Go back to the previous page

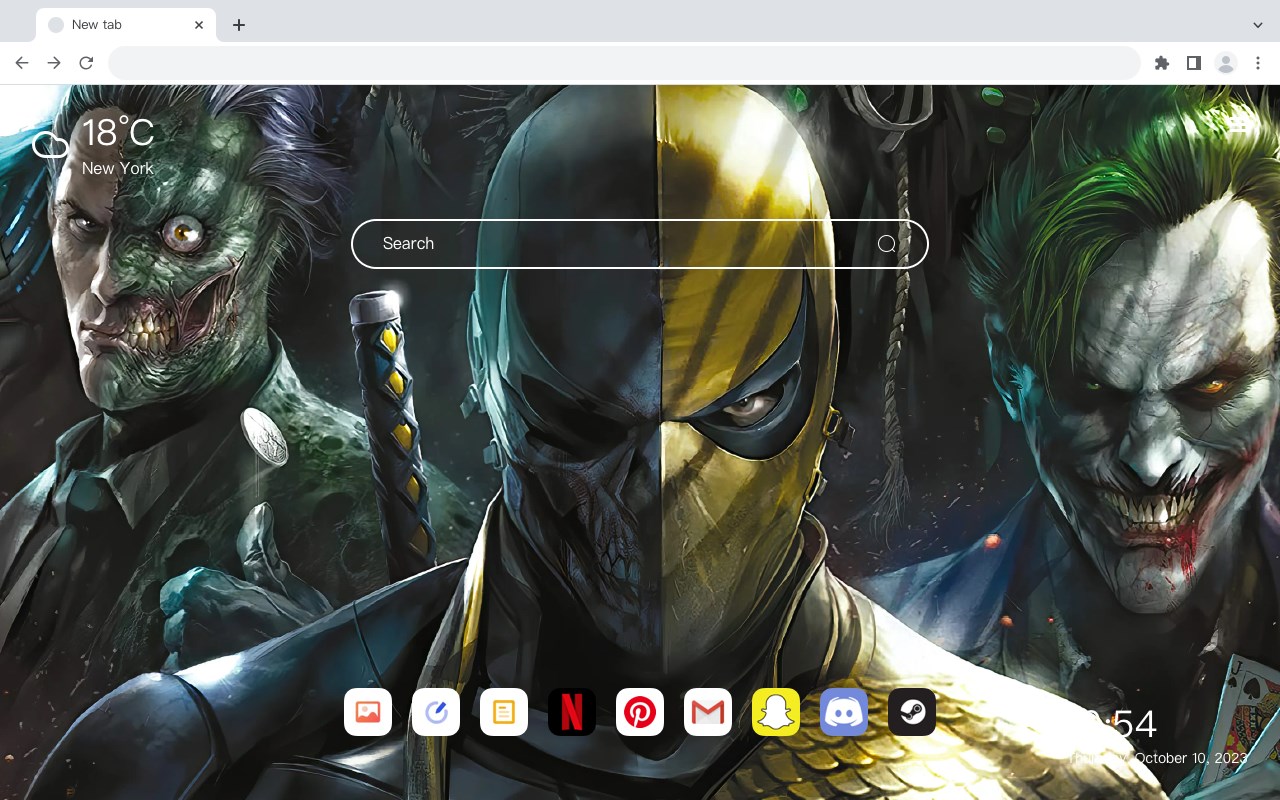[22, 63]
